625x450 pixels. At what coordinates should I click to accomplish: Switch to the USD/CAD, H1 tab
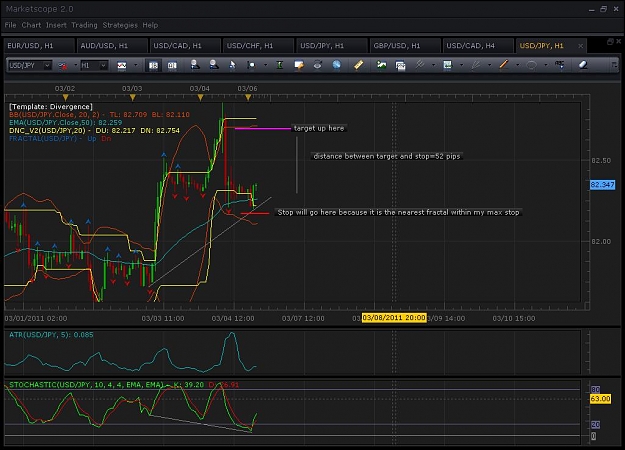(185, 46)
